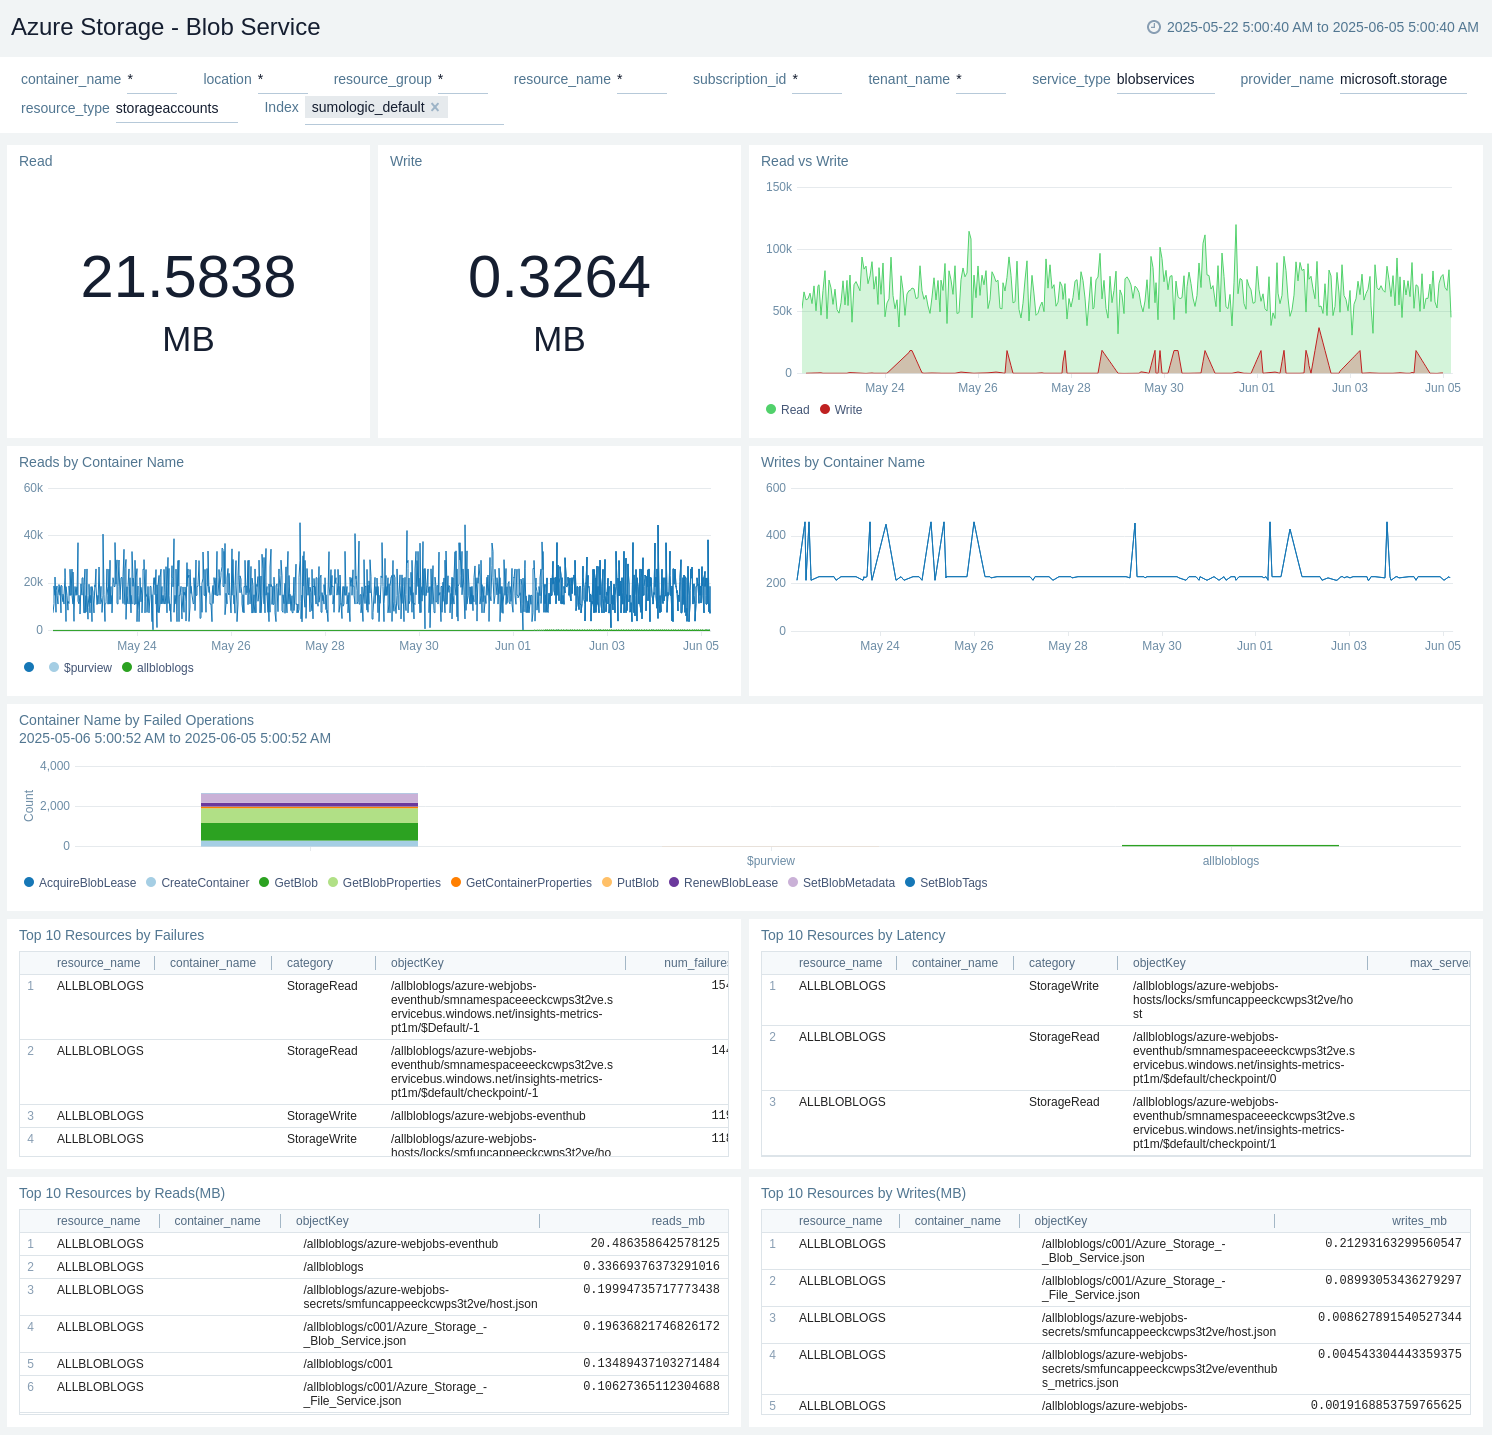Click the allbloblogs axis label in failed operations

pos(1231,861)
